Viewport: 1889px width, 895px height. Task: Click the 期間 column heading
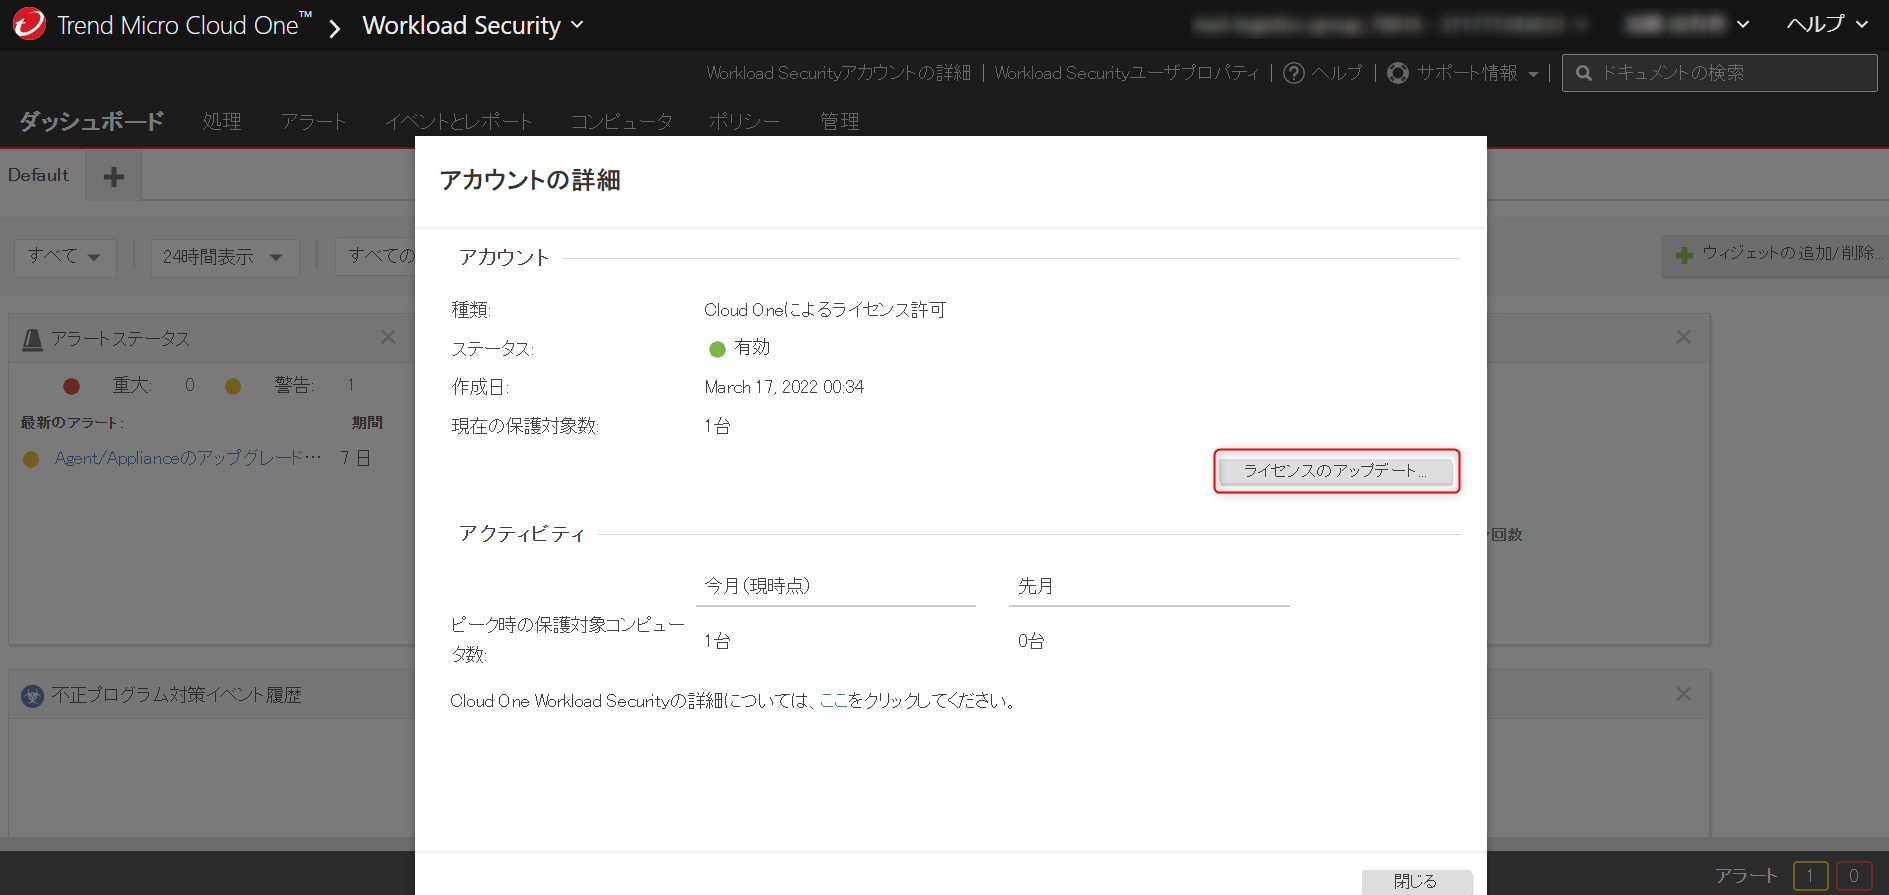tap(367, 423)
